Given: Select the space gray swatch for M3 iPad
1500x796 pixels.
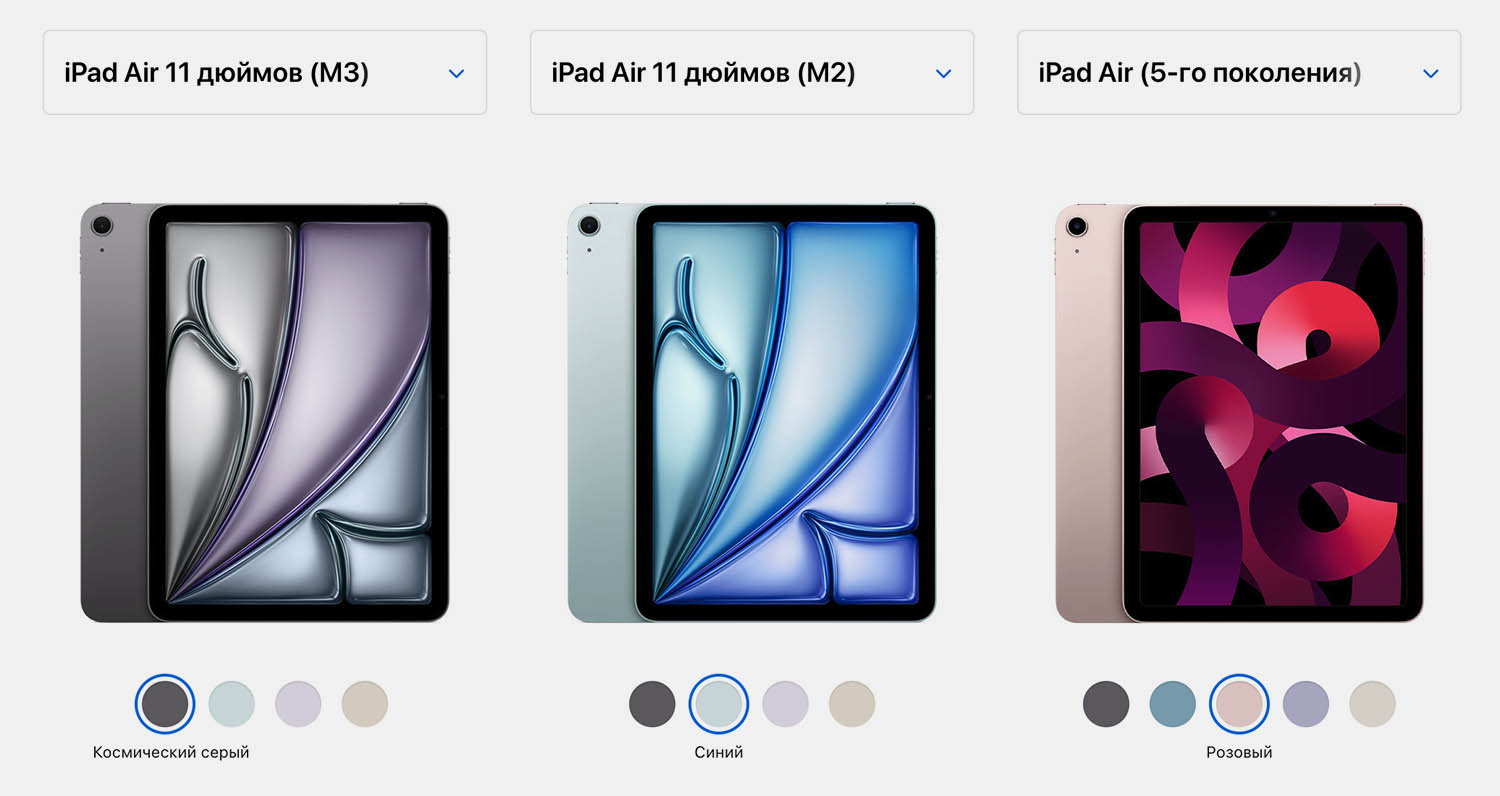Looking at the screenshot, I should click(x=165, y=704).
